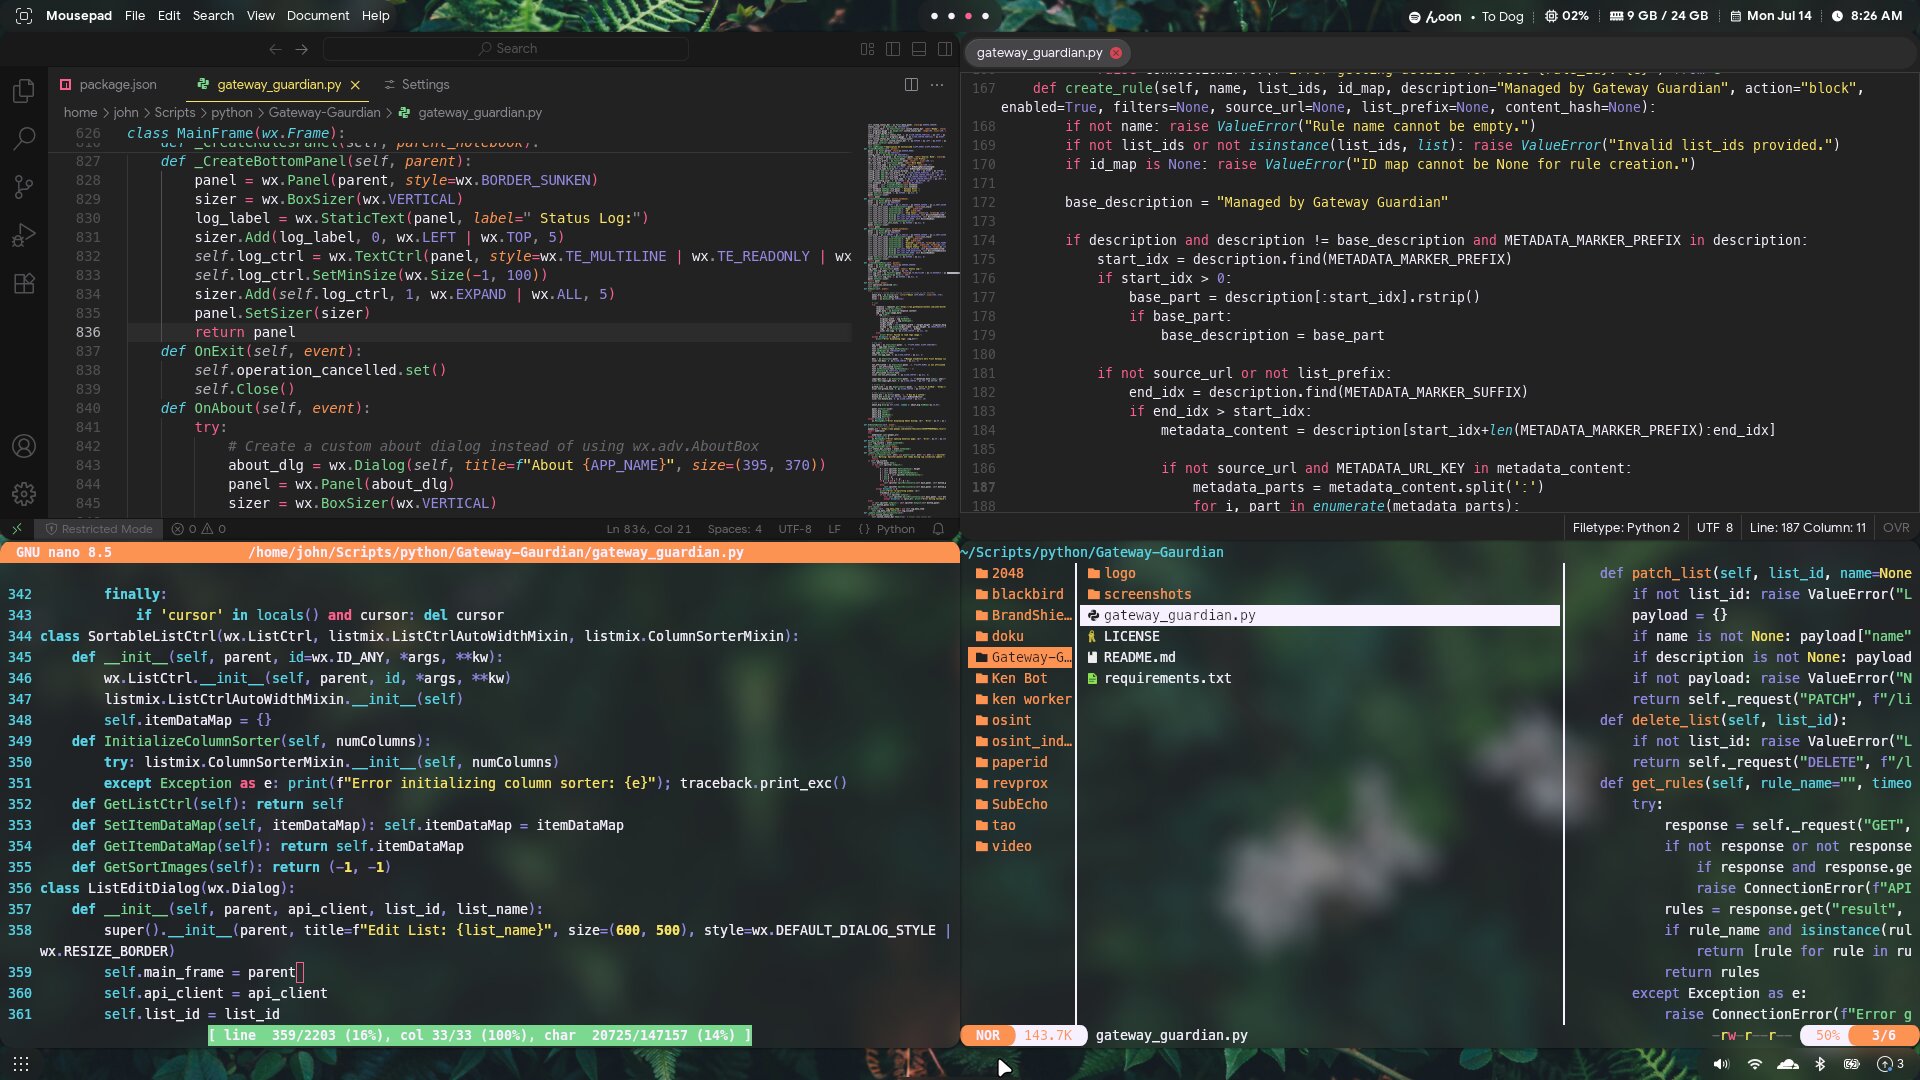Click the notifications bell in status bar
This screenshot has height=1080, width=1920.
point(938,529)
